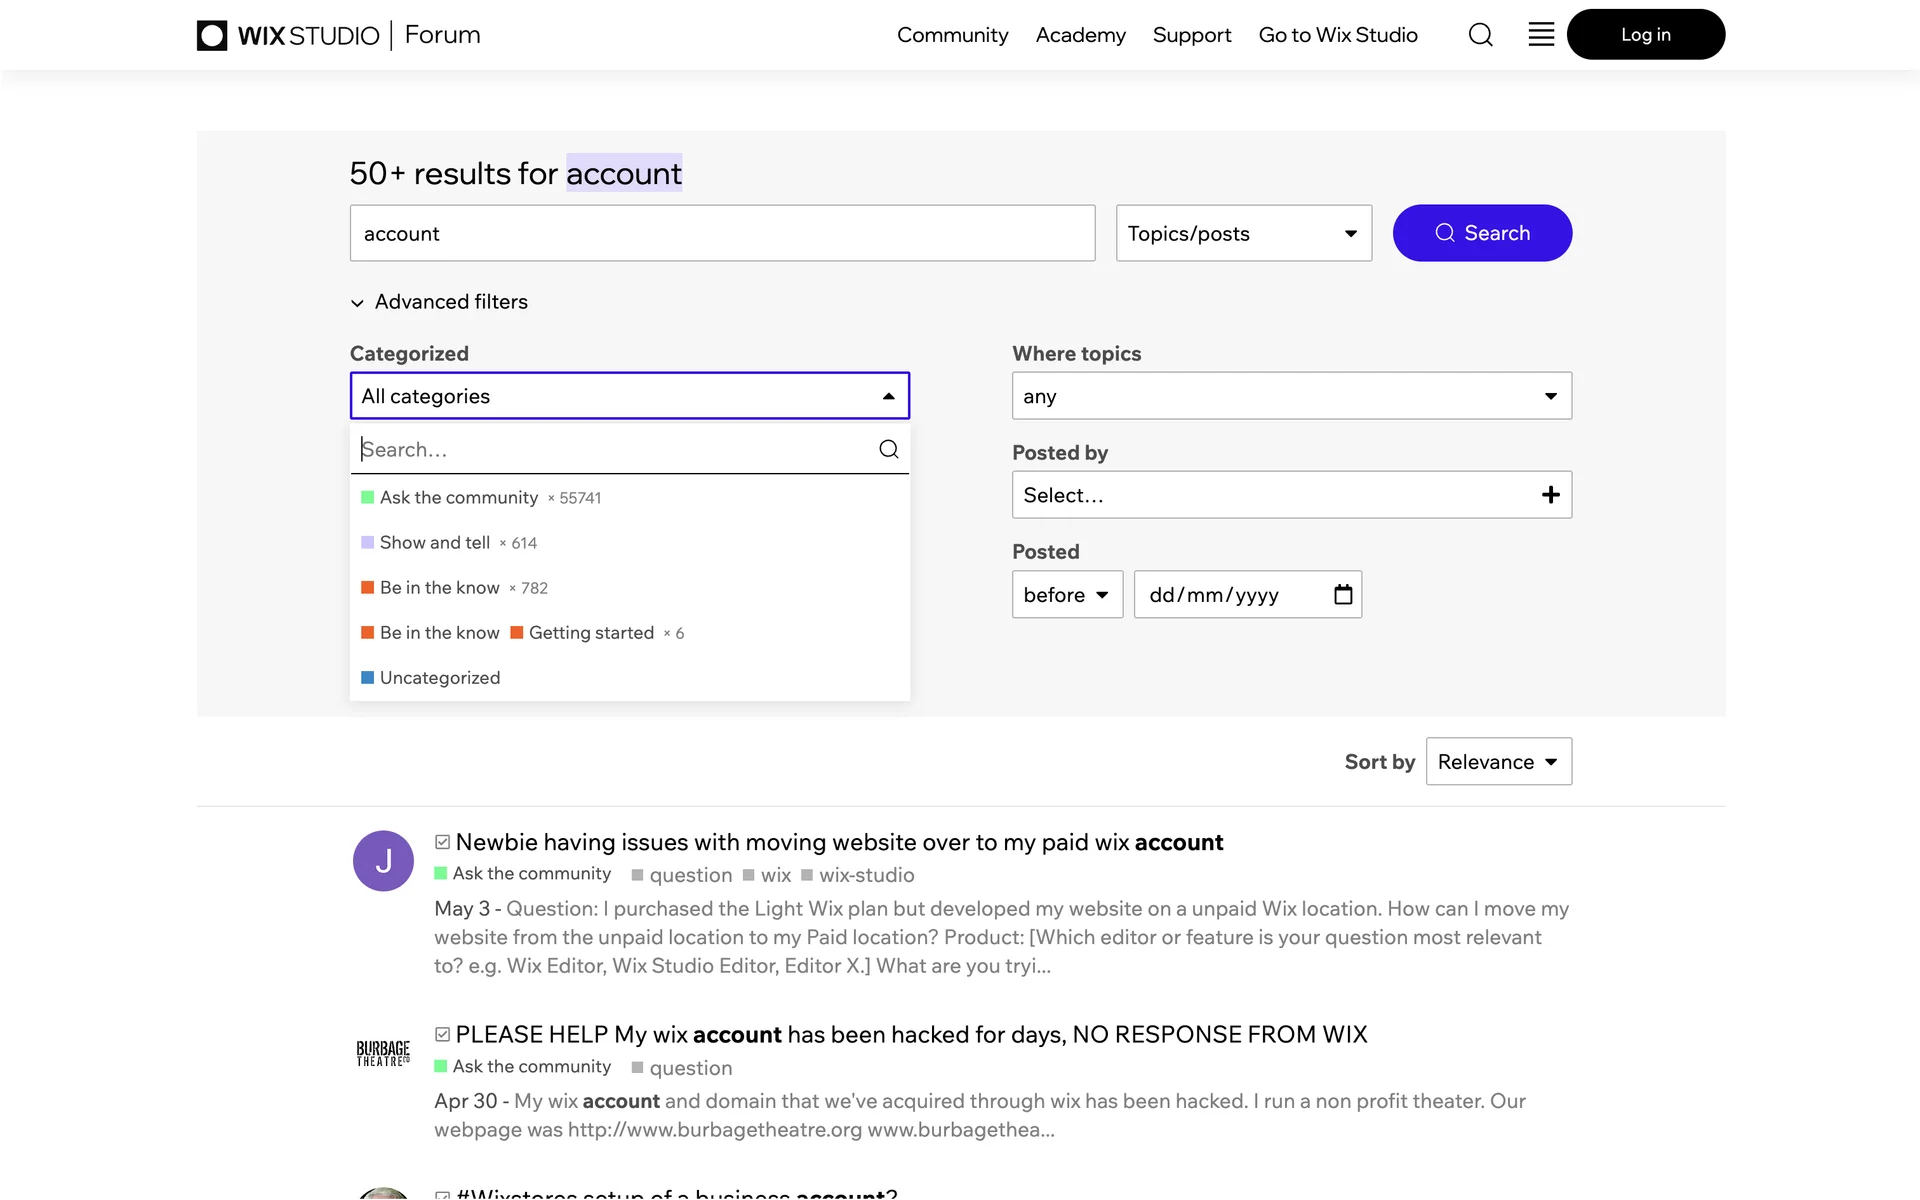The image size is (1920, 1200).
Task: Open the 'before' date condition dropdown
Action: click(x=1067, y=595)
